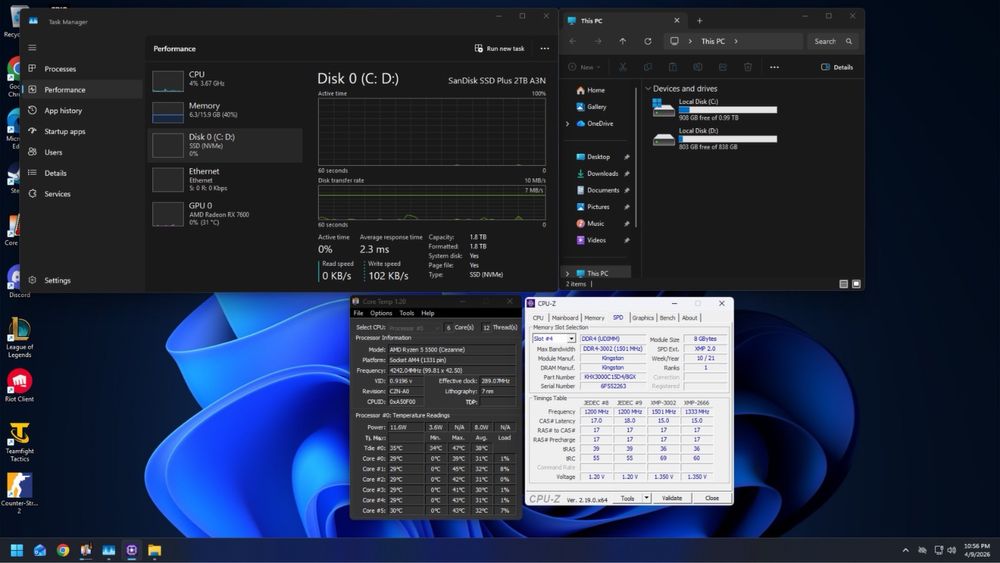Viewport: 1000px width, 563px height.
Task: Click Disk 0 active time graph
Action: 432,132
